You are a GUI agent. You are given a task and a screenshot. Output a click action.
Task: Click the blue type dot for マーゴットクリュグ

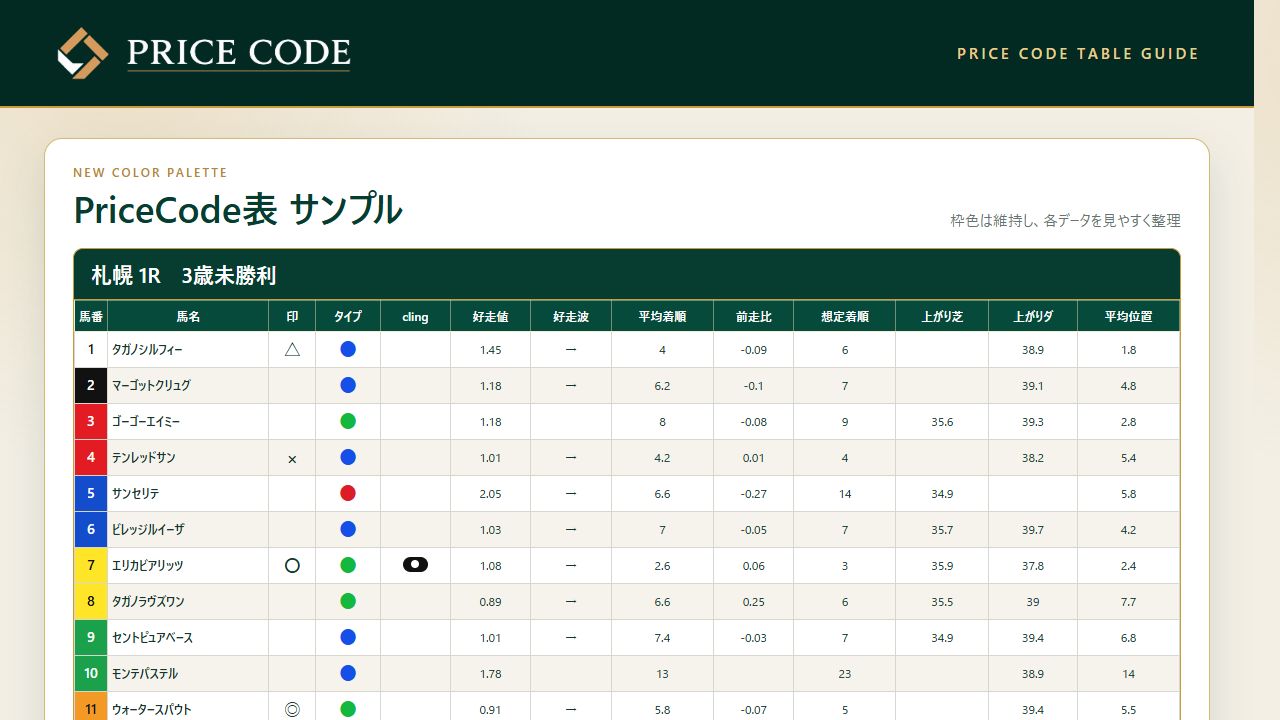348,385
